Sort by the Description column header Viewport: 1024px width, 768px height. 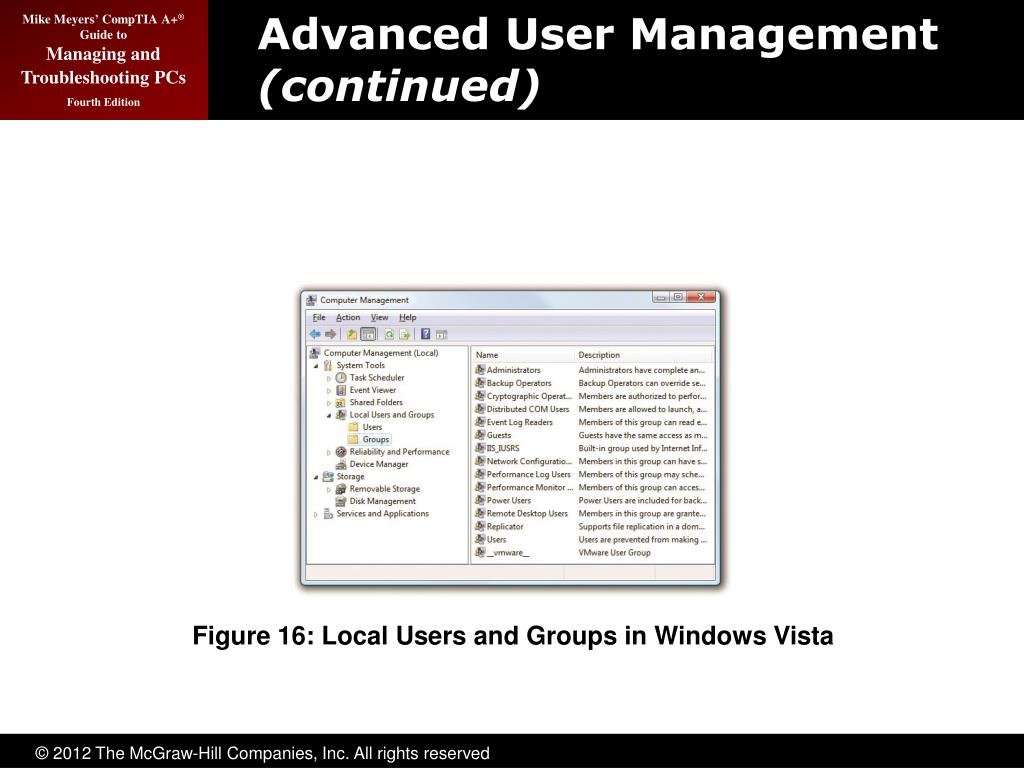pos(644,355)
